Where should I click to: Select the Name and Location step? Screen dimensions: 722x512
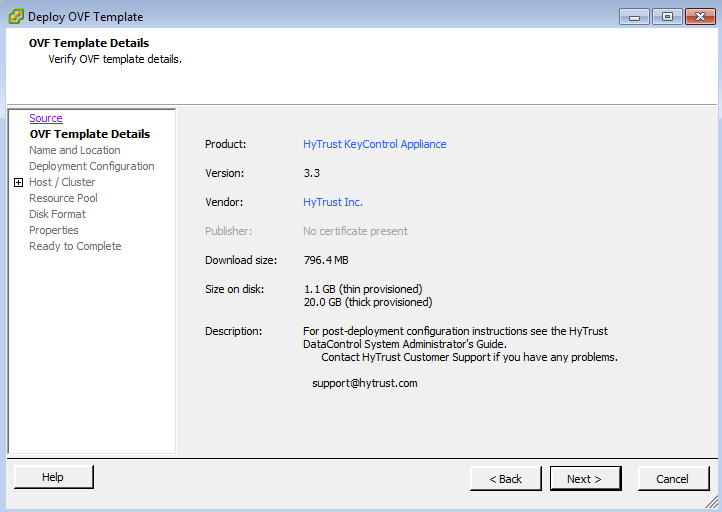click(x=75, y=150)
